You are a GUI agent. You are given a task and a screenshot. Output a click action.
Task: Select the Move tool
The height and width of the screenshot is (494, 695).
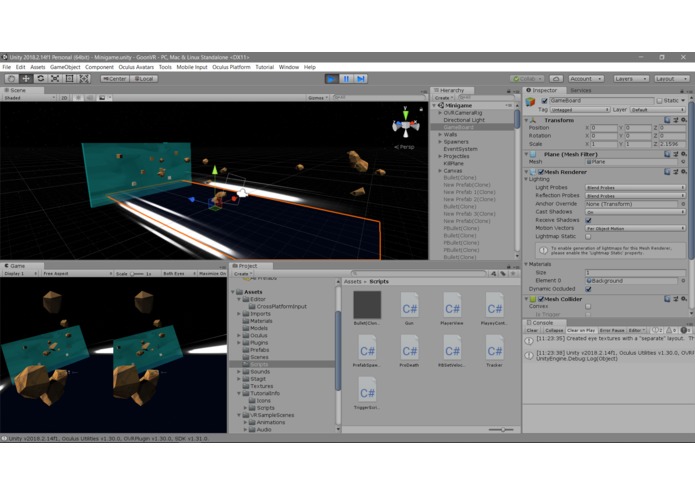[x=26, y=78]
